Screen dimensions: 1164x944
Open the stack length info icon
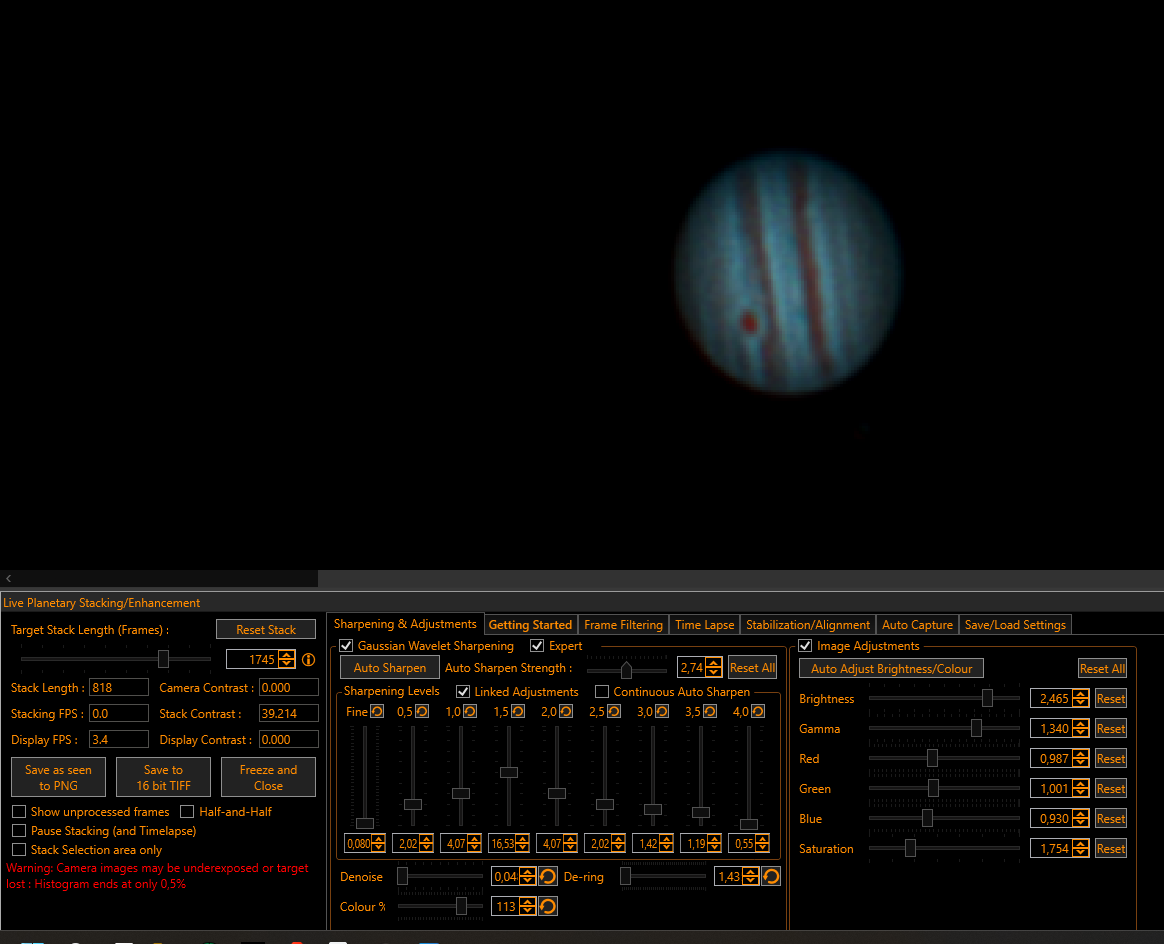[309, 660]
